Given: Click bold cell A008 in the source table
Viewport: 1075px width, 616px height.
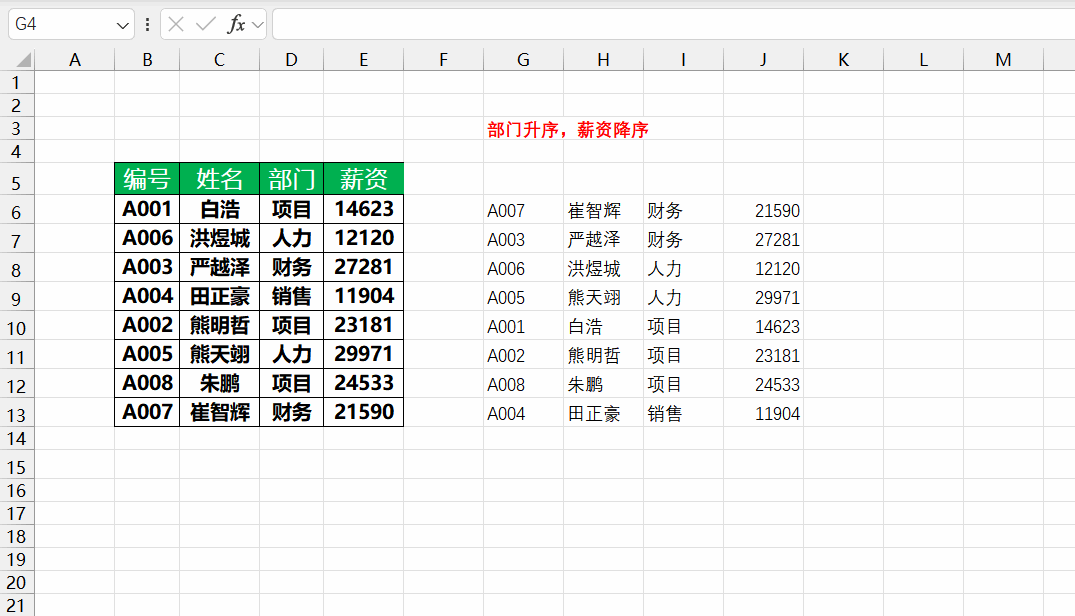Looking at the screenshot, I should pos(147,383).
